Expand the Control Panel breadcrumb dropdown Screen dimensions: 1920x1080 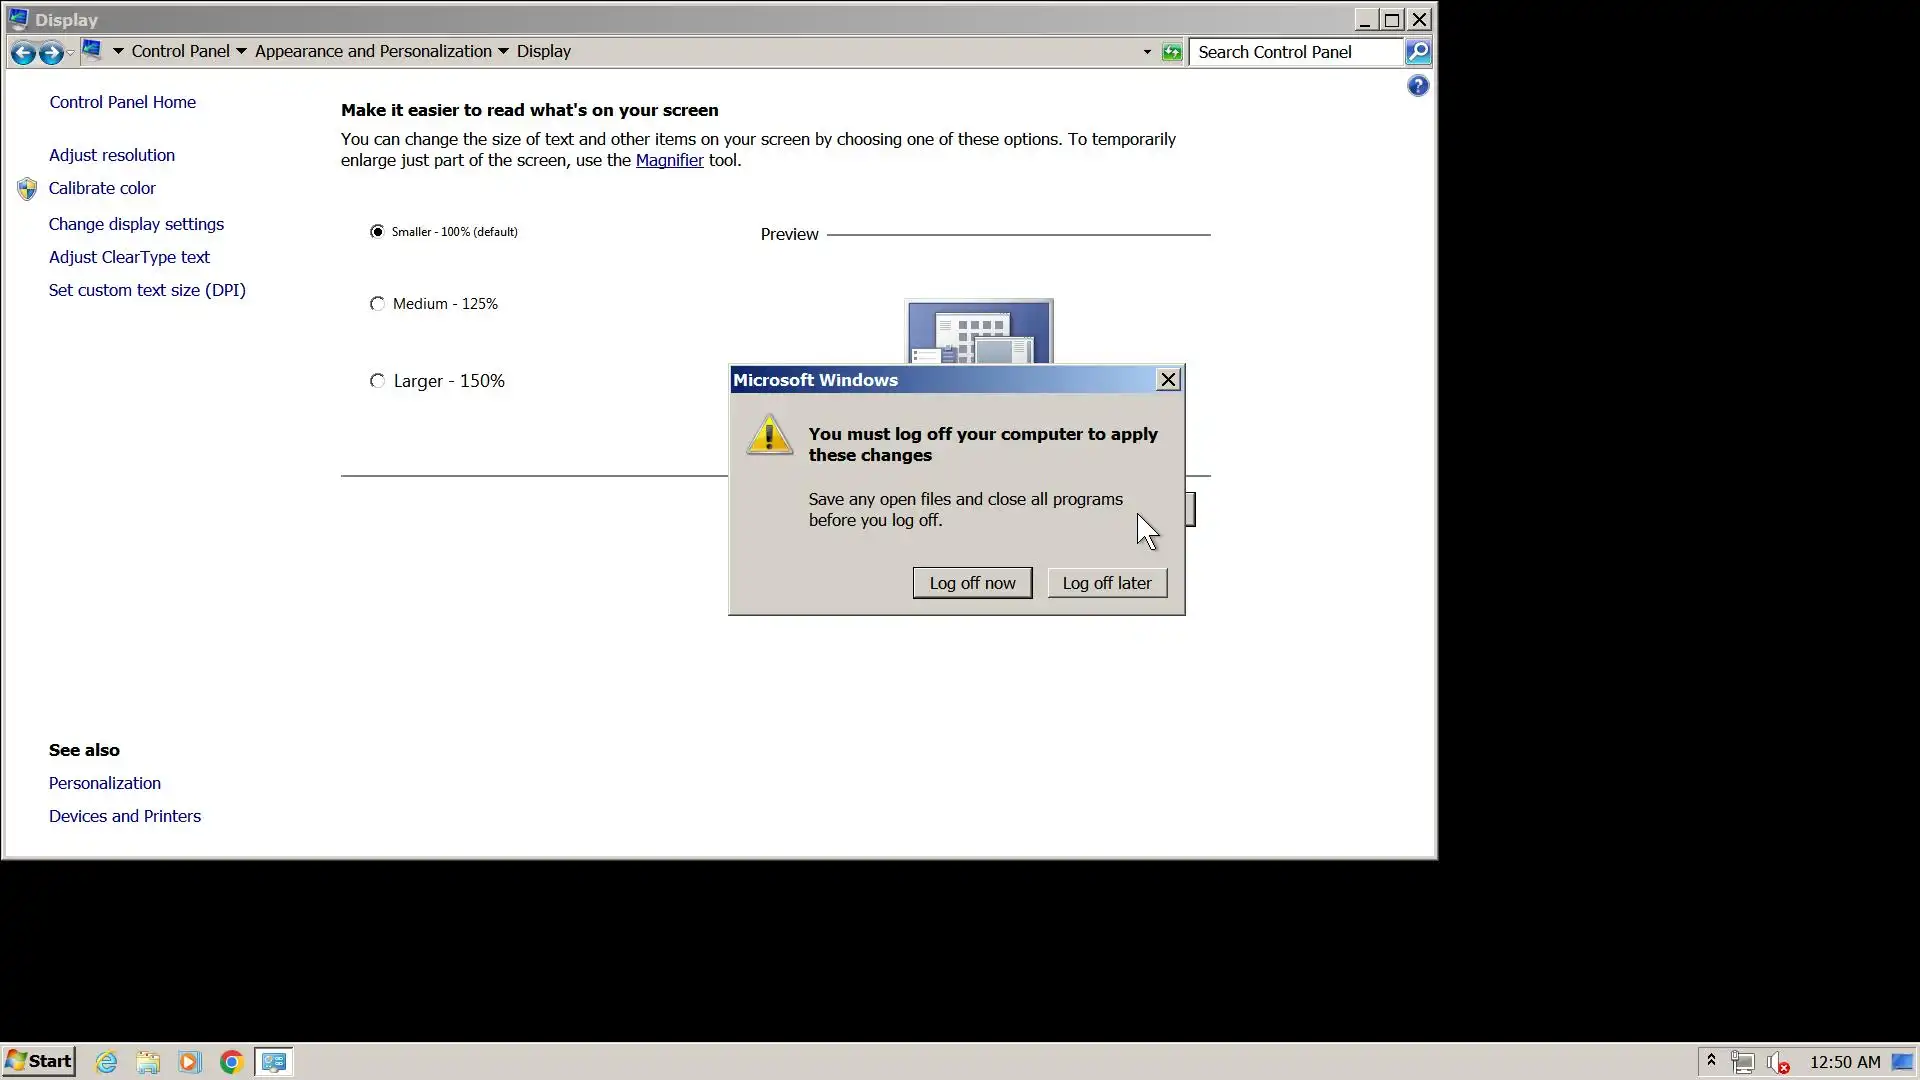pyautogui.click(x=241, y=51)
